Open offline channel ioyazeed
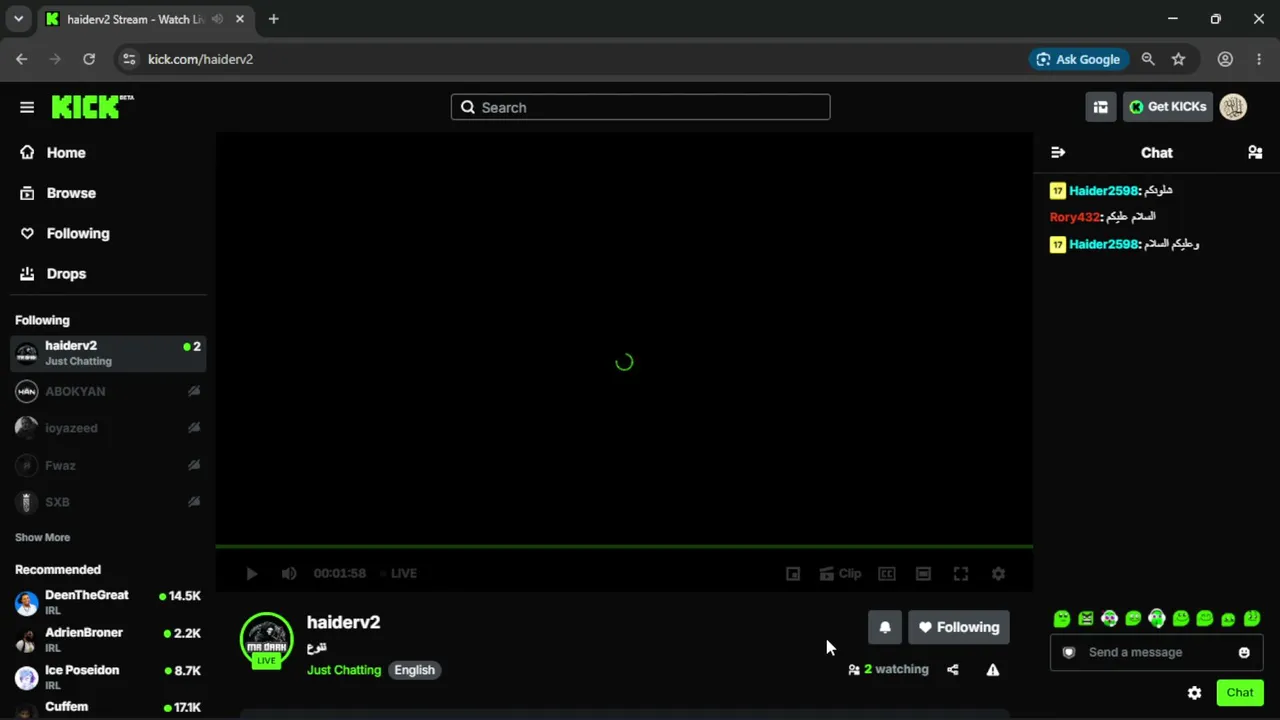The height and width of the screenshot is (720, 1280). tap(108, 428)
